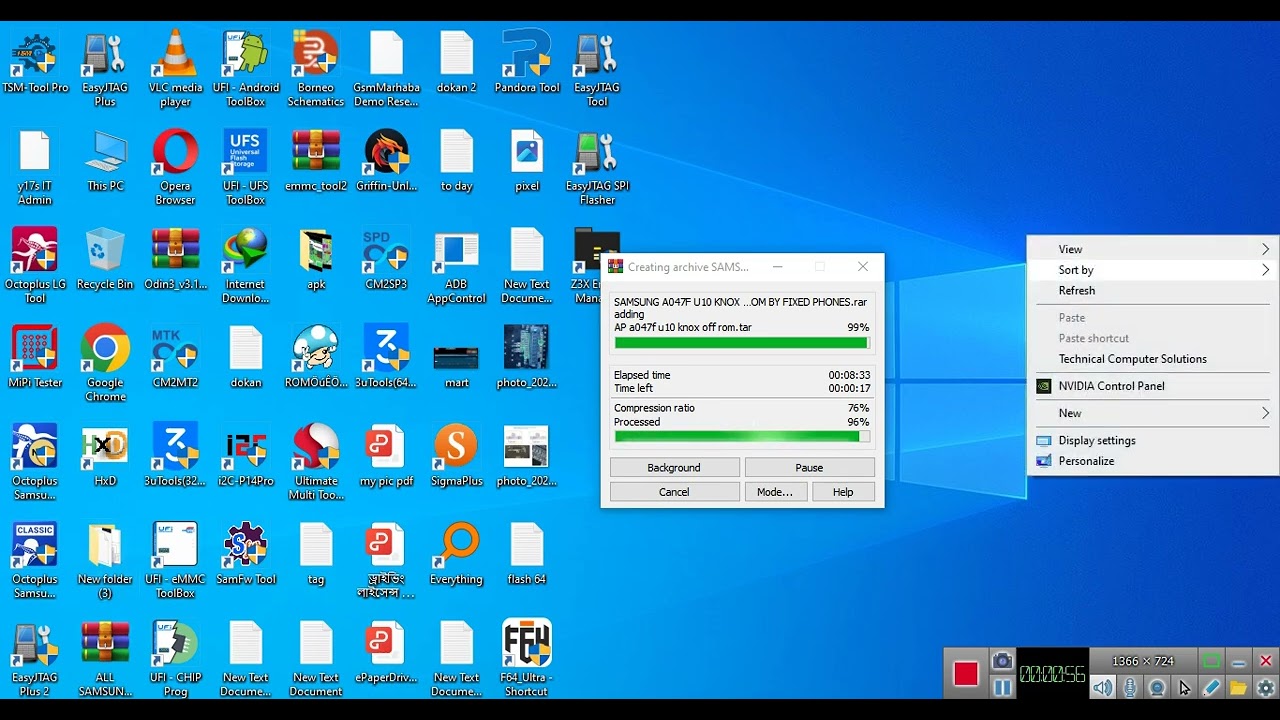Expand the Sort by submenu arrow

tap(1265, 270)
